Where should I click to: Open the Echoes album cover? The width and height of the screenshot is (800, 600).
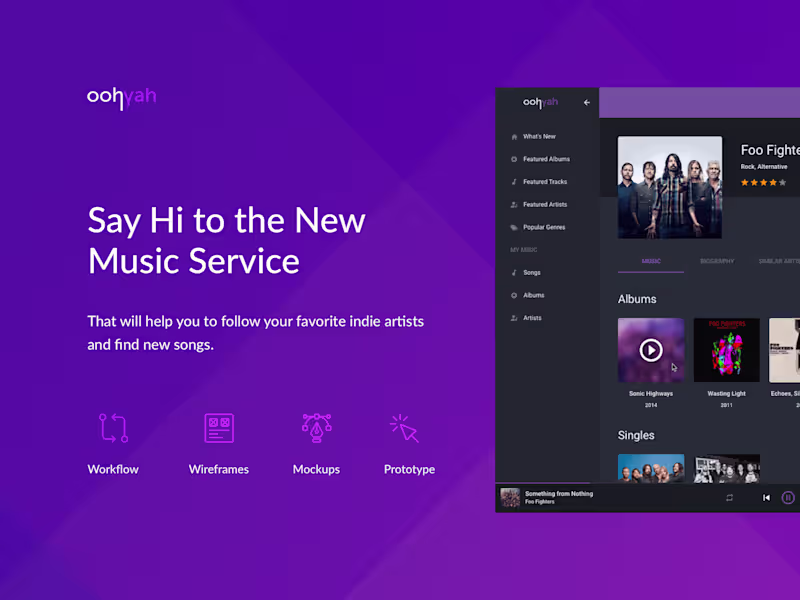click(x=785, y=350)
